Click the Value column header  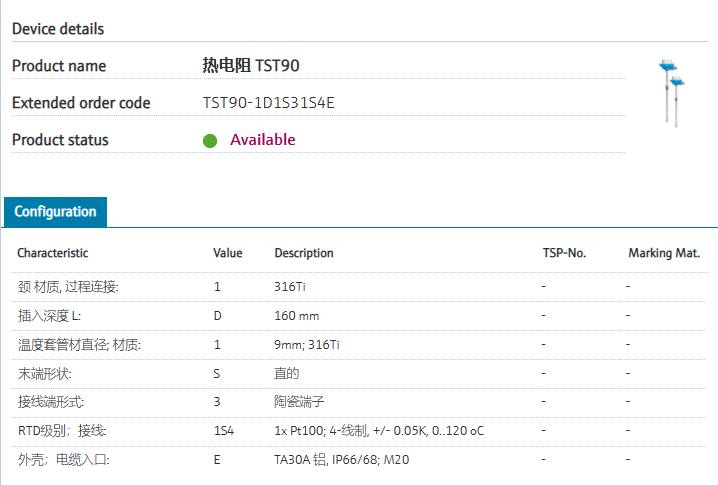pyautogui.click(x=228, y=253)
